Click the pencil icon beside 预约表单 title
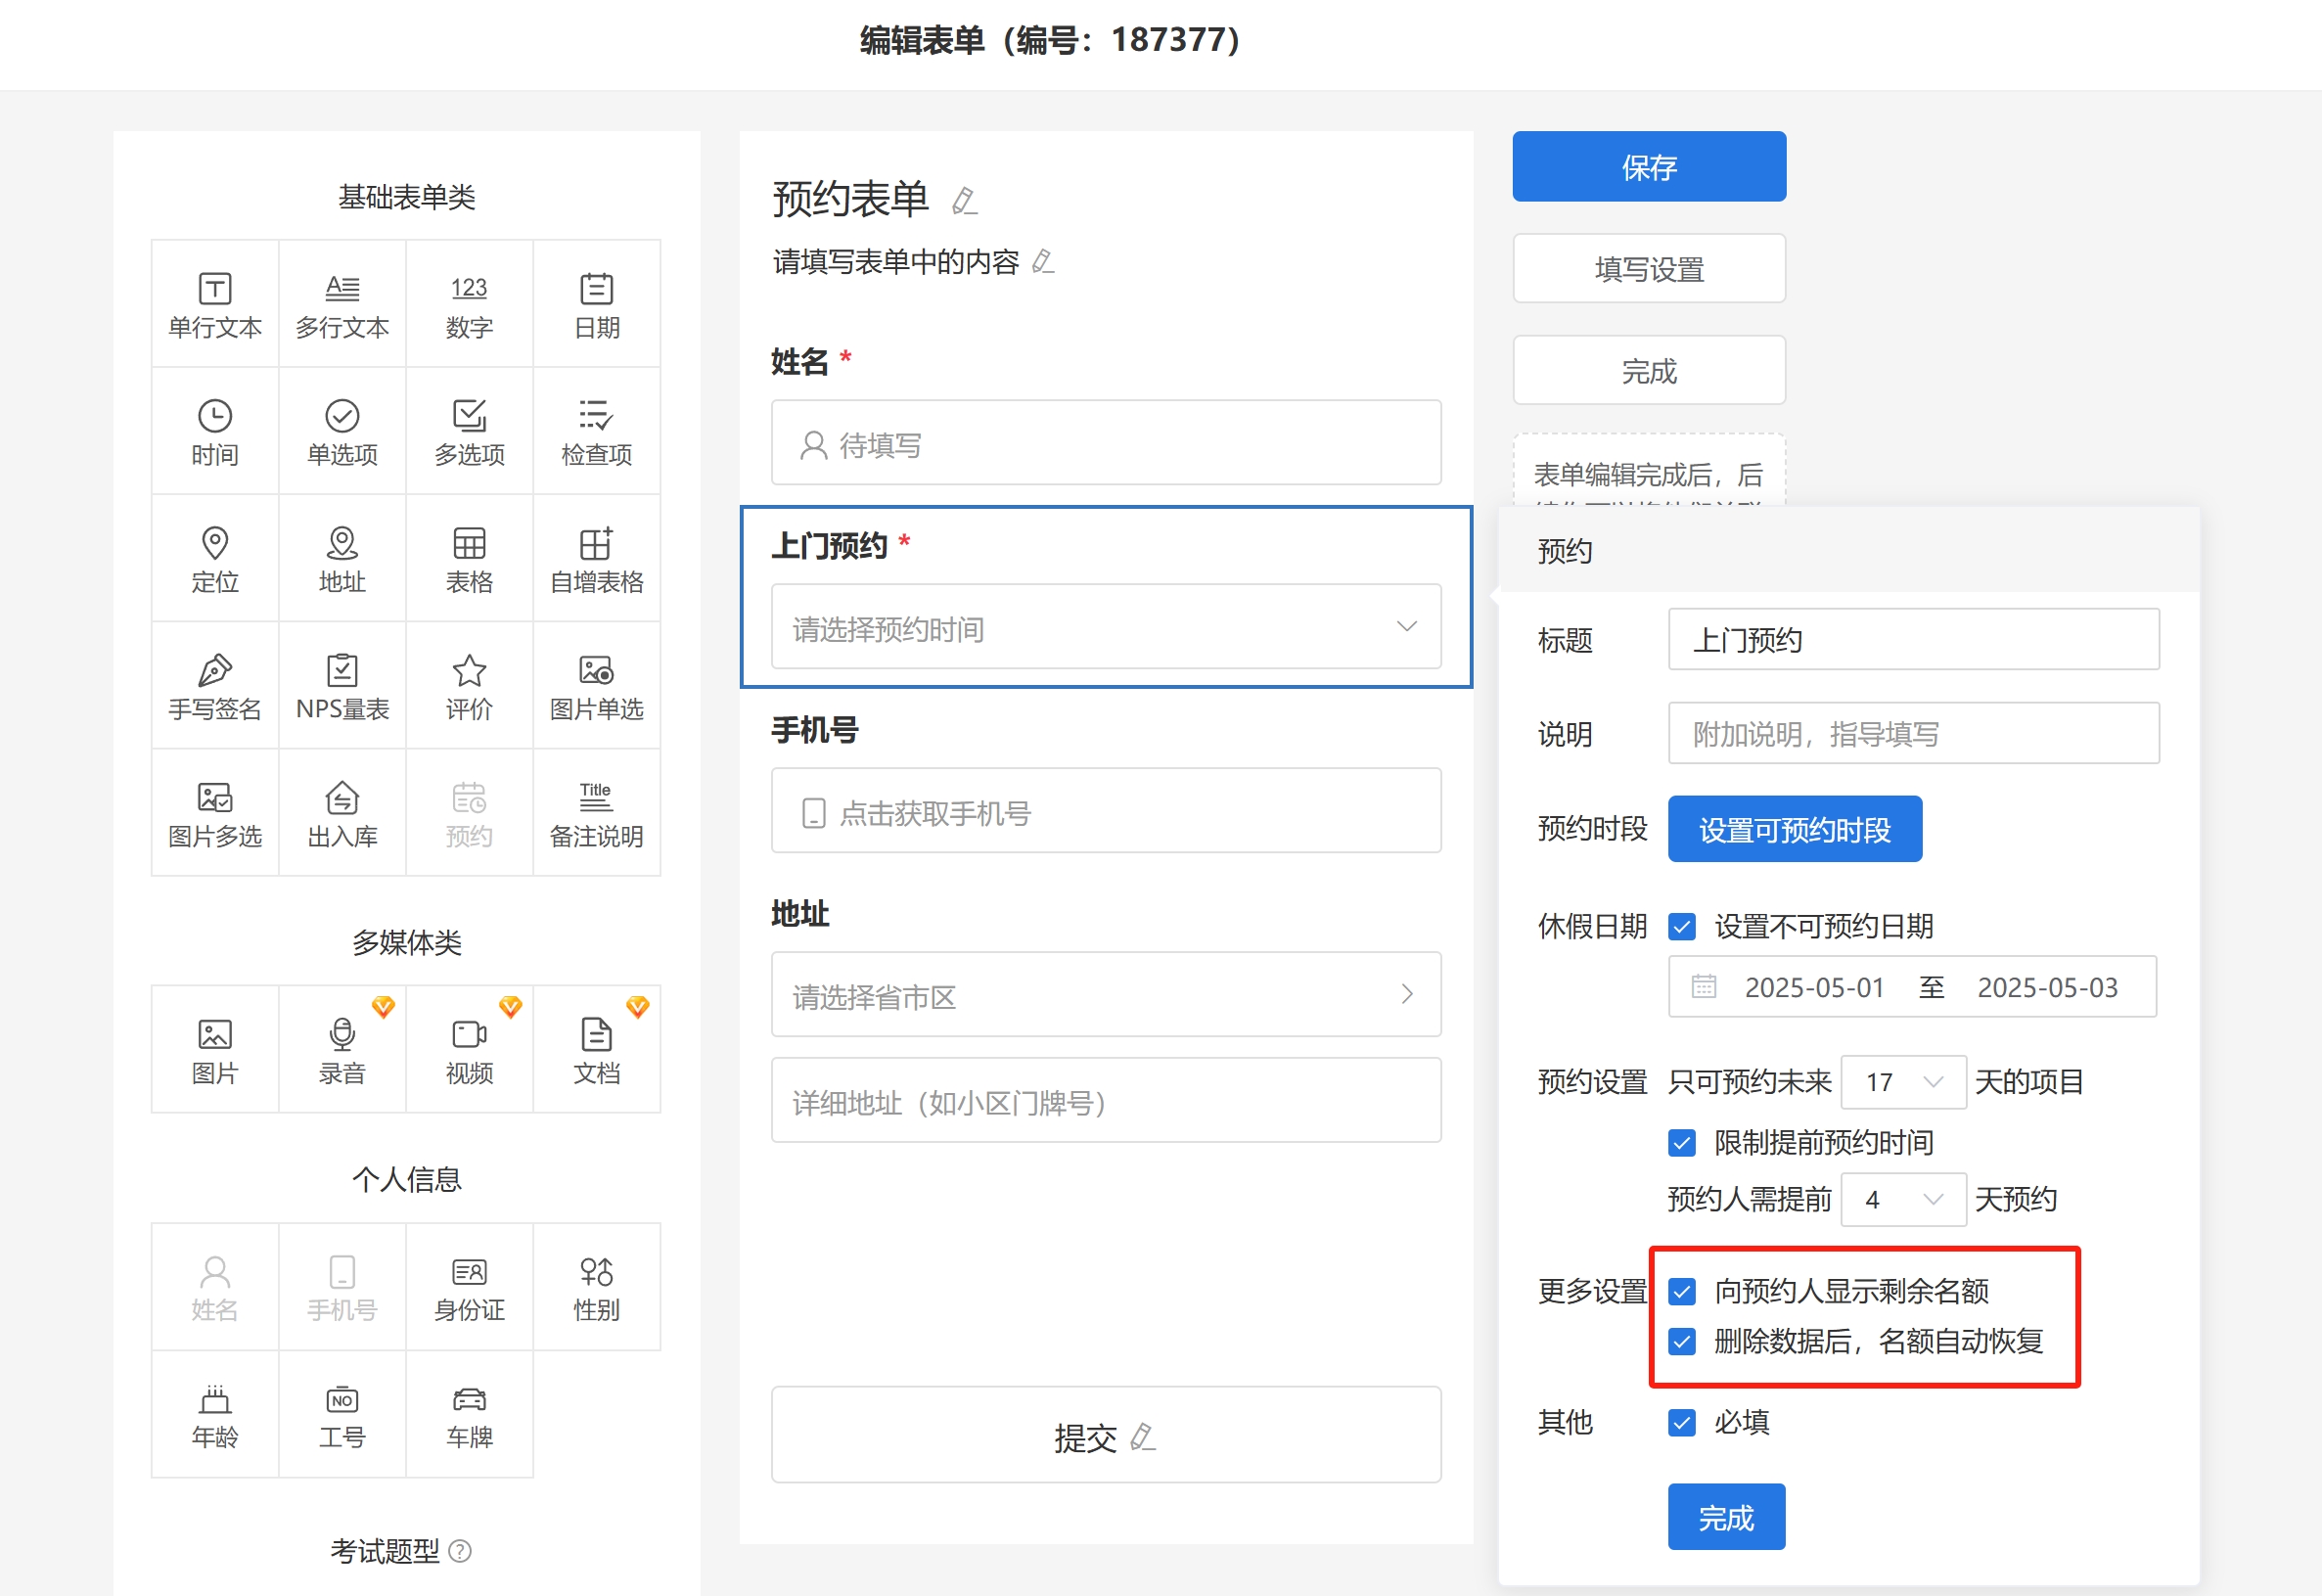The image size is (2322, 1596). click(x=964, y=201)
